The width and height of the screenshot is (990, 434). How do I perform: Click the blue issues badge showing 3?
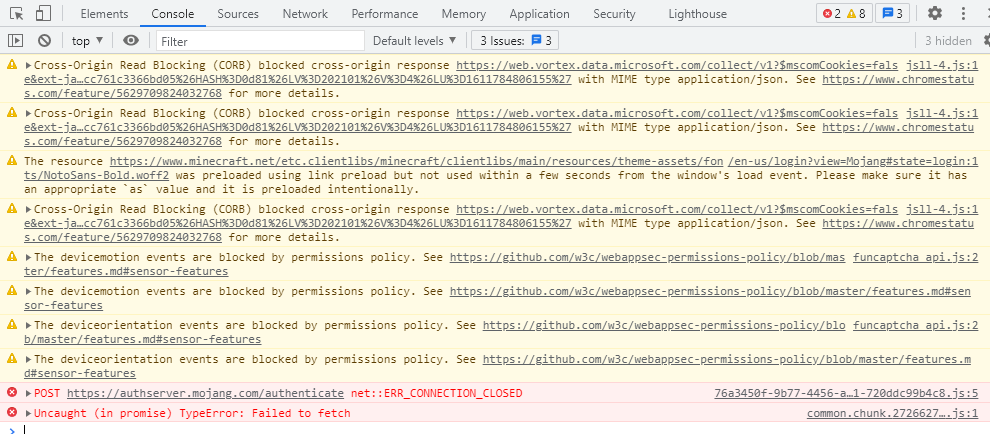point(892,13)
